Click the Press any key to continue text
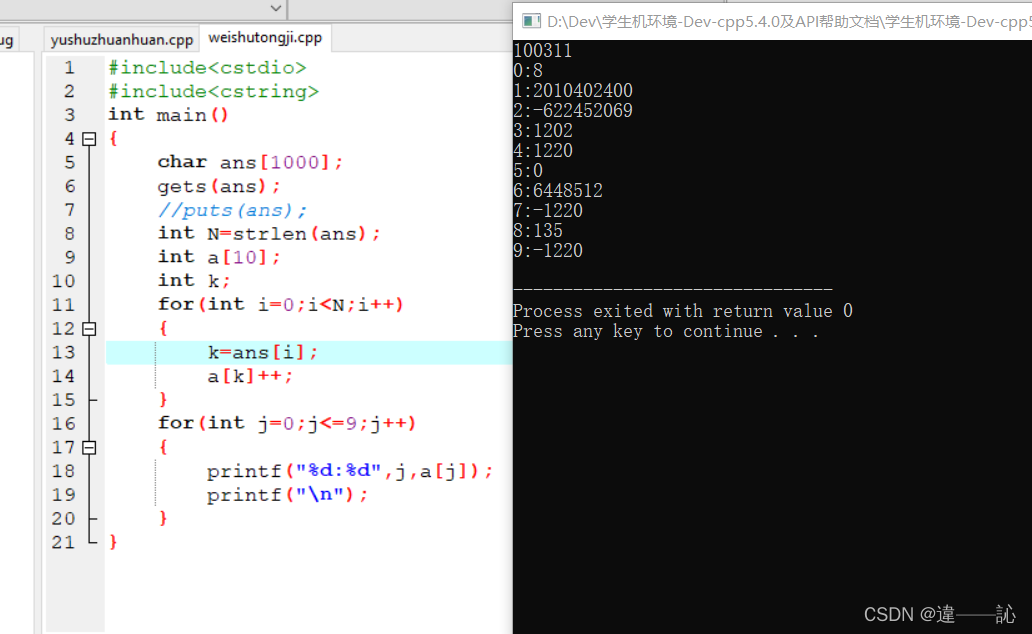The image size is (1032, 634). coord(665,331)
